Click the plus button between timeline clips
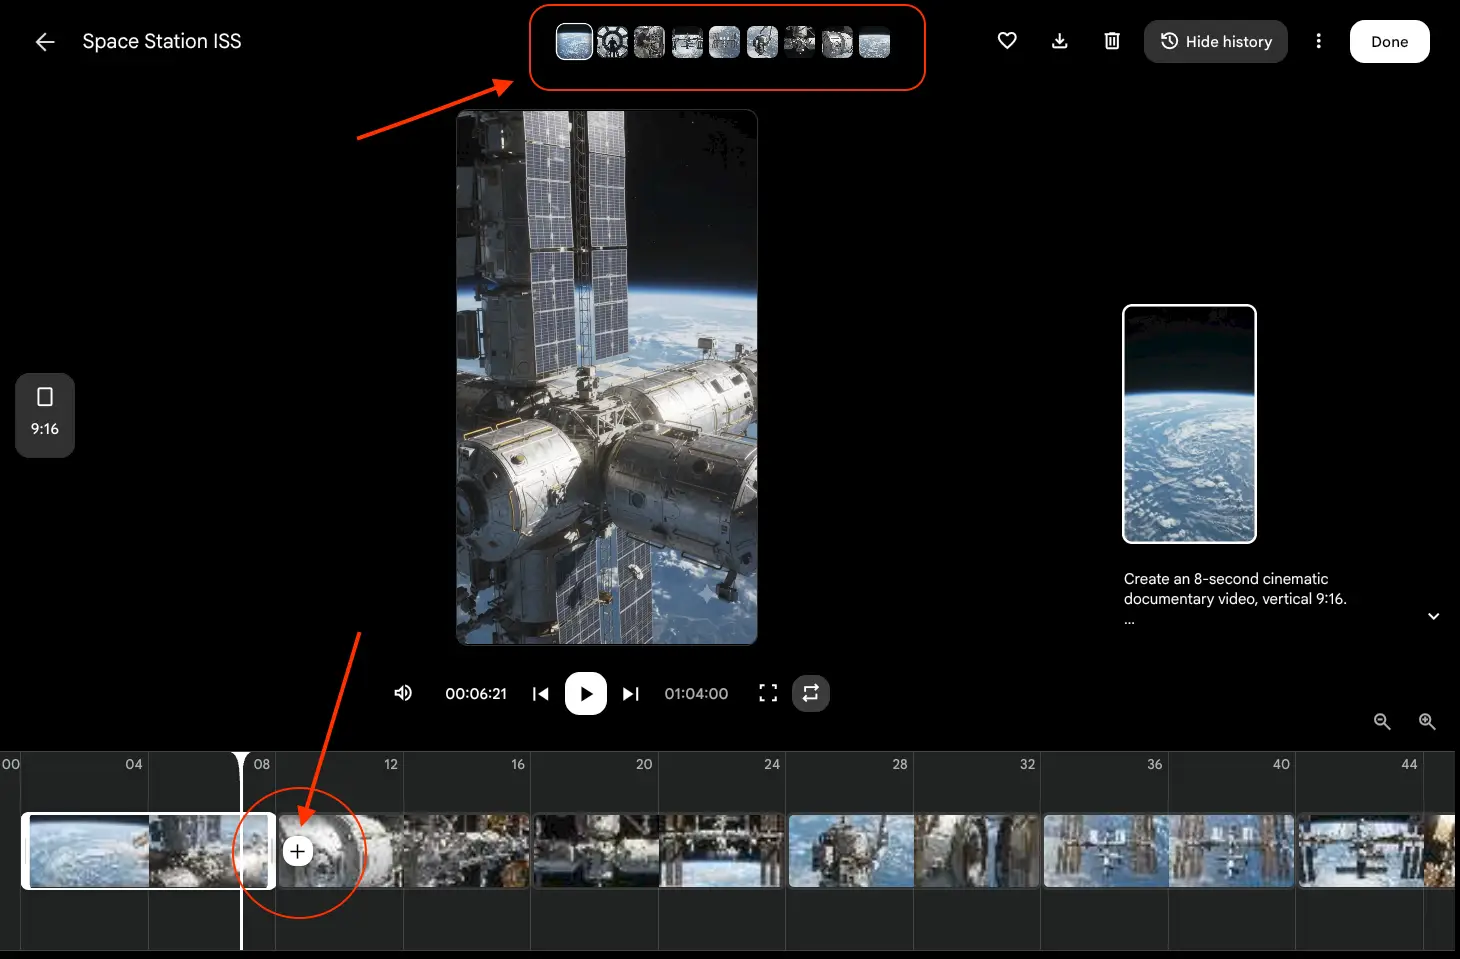The image size is (1460, 959). coord(298,851)
